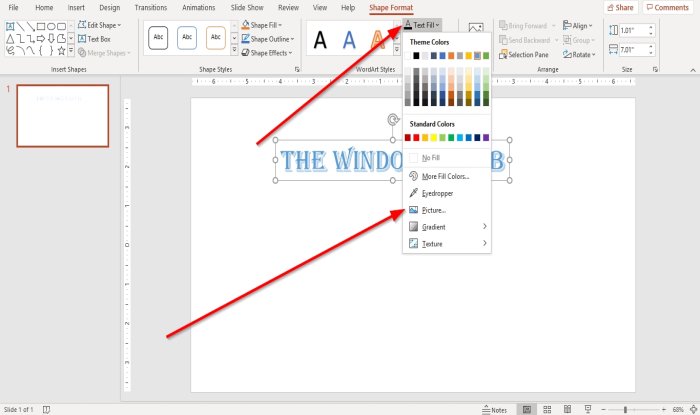Apply the orange outline Abc shape style
This screenshot has width=700, height=415.
tap(216, 37)
